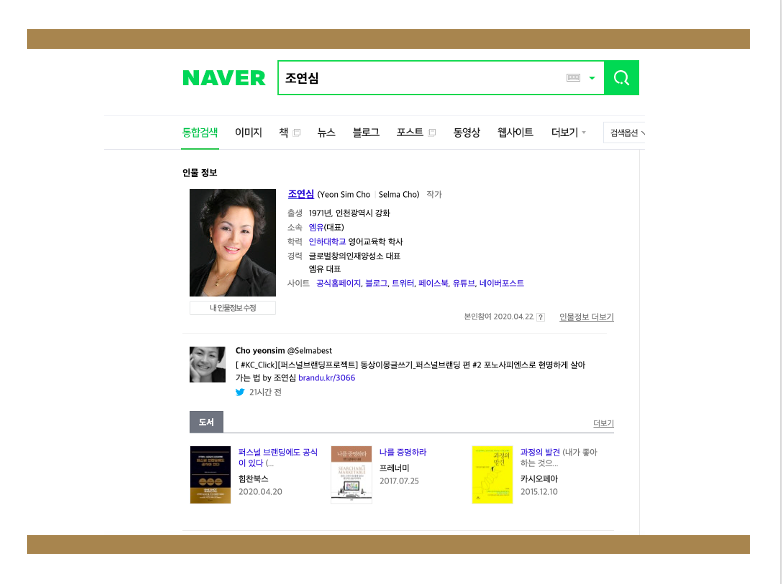The height and width of the screenshot is (584, 782).
Task: Switch to the 동영상 tab
Action: coord(466,133)
